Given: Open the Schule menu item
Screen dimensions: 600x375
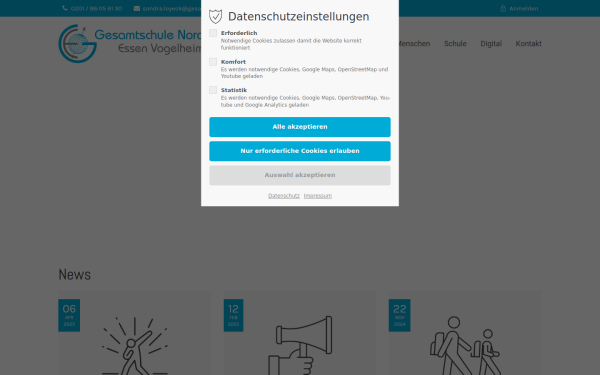Looking at the screenshot, I should click(455, 44).
